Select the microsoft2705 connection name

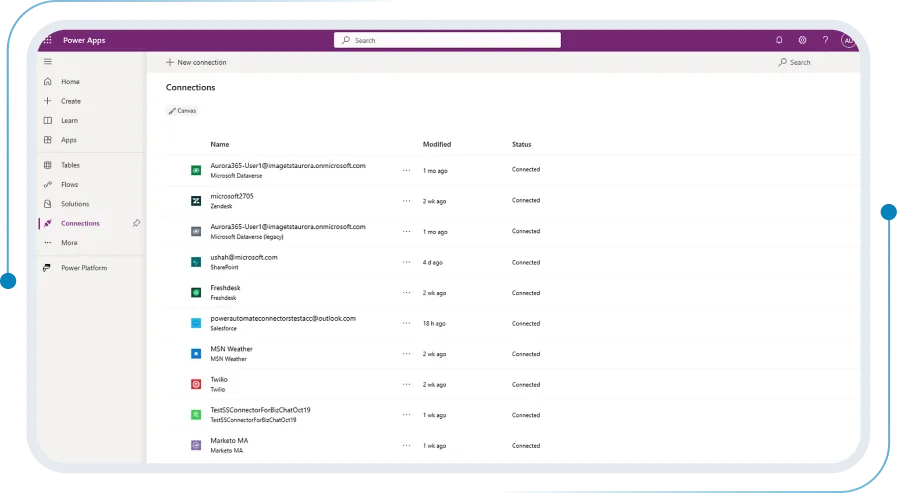pyautogui.click(x=232, y=196)
